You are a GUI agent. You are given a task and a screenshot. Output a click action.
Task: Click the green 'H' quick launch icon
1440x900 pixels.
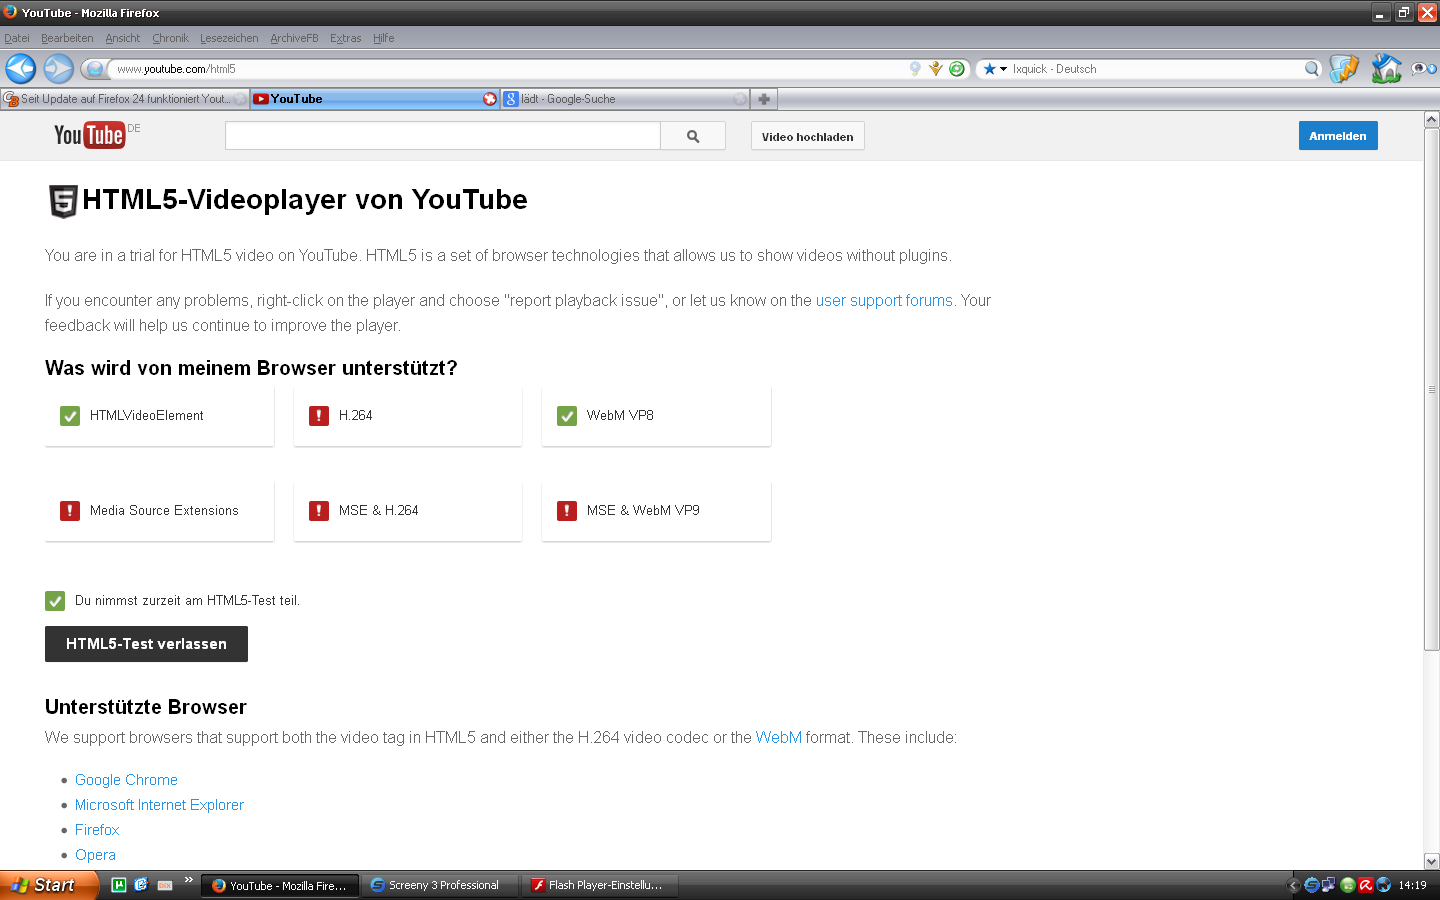[x=119, y=885]
